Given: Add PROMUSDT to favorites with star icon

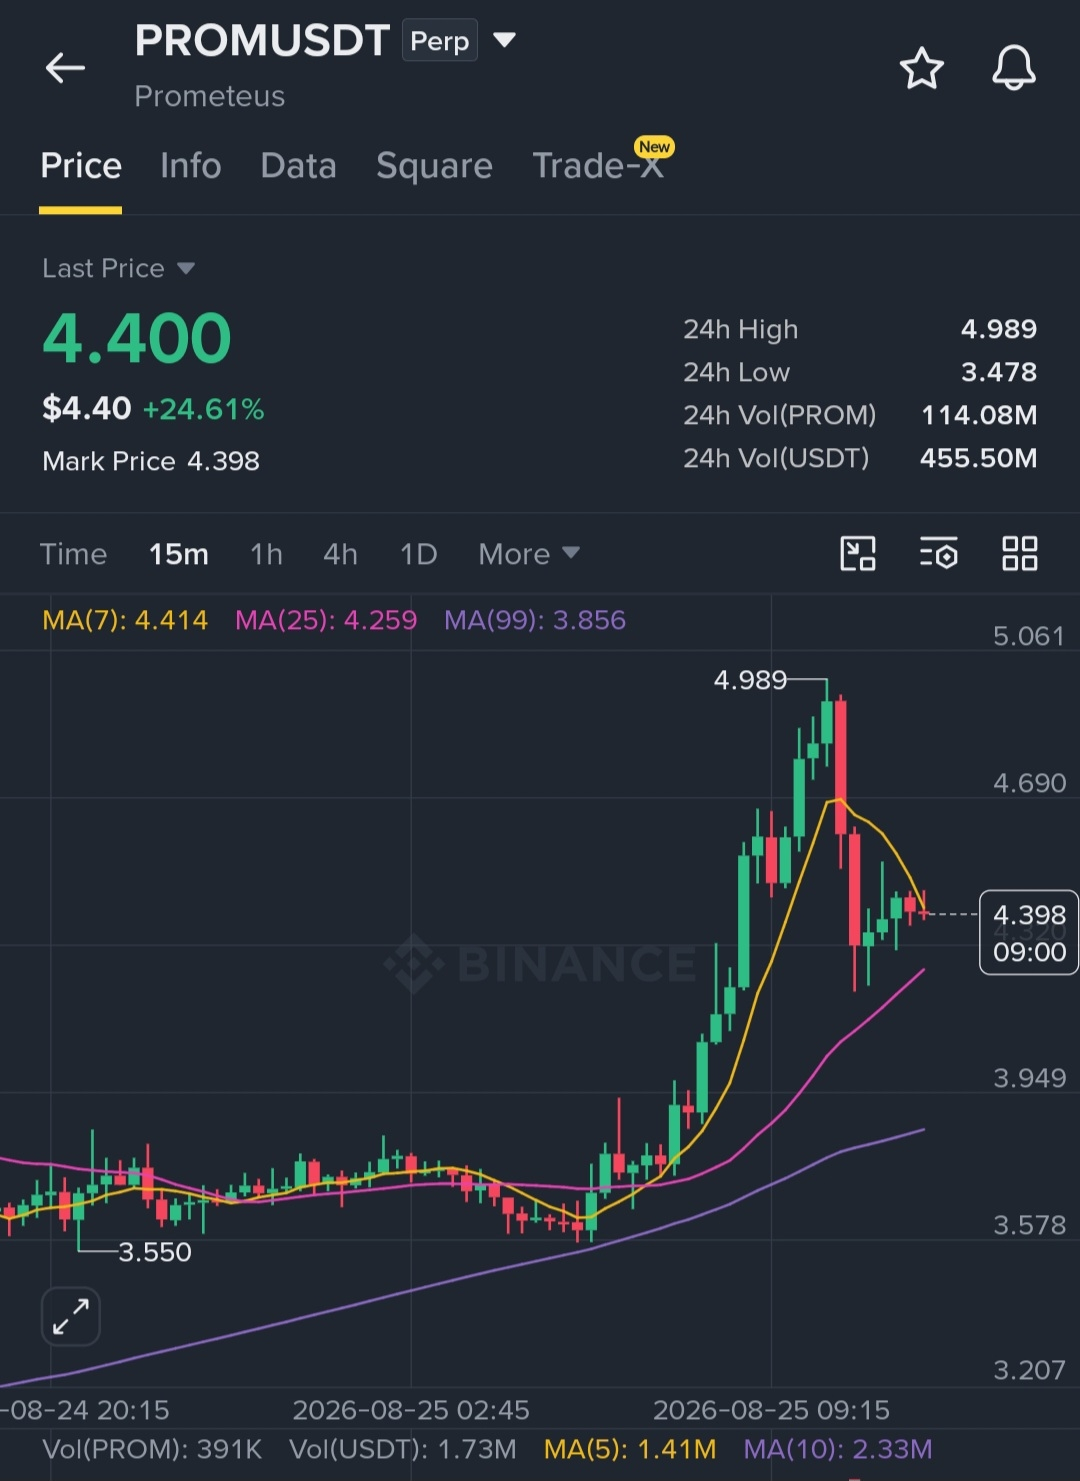Looking at the screenshot, I should pyautogui.click(x=921, y=68).
